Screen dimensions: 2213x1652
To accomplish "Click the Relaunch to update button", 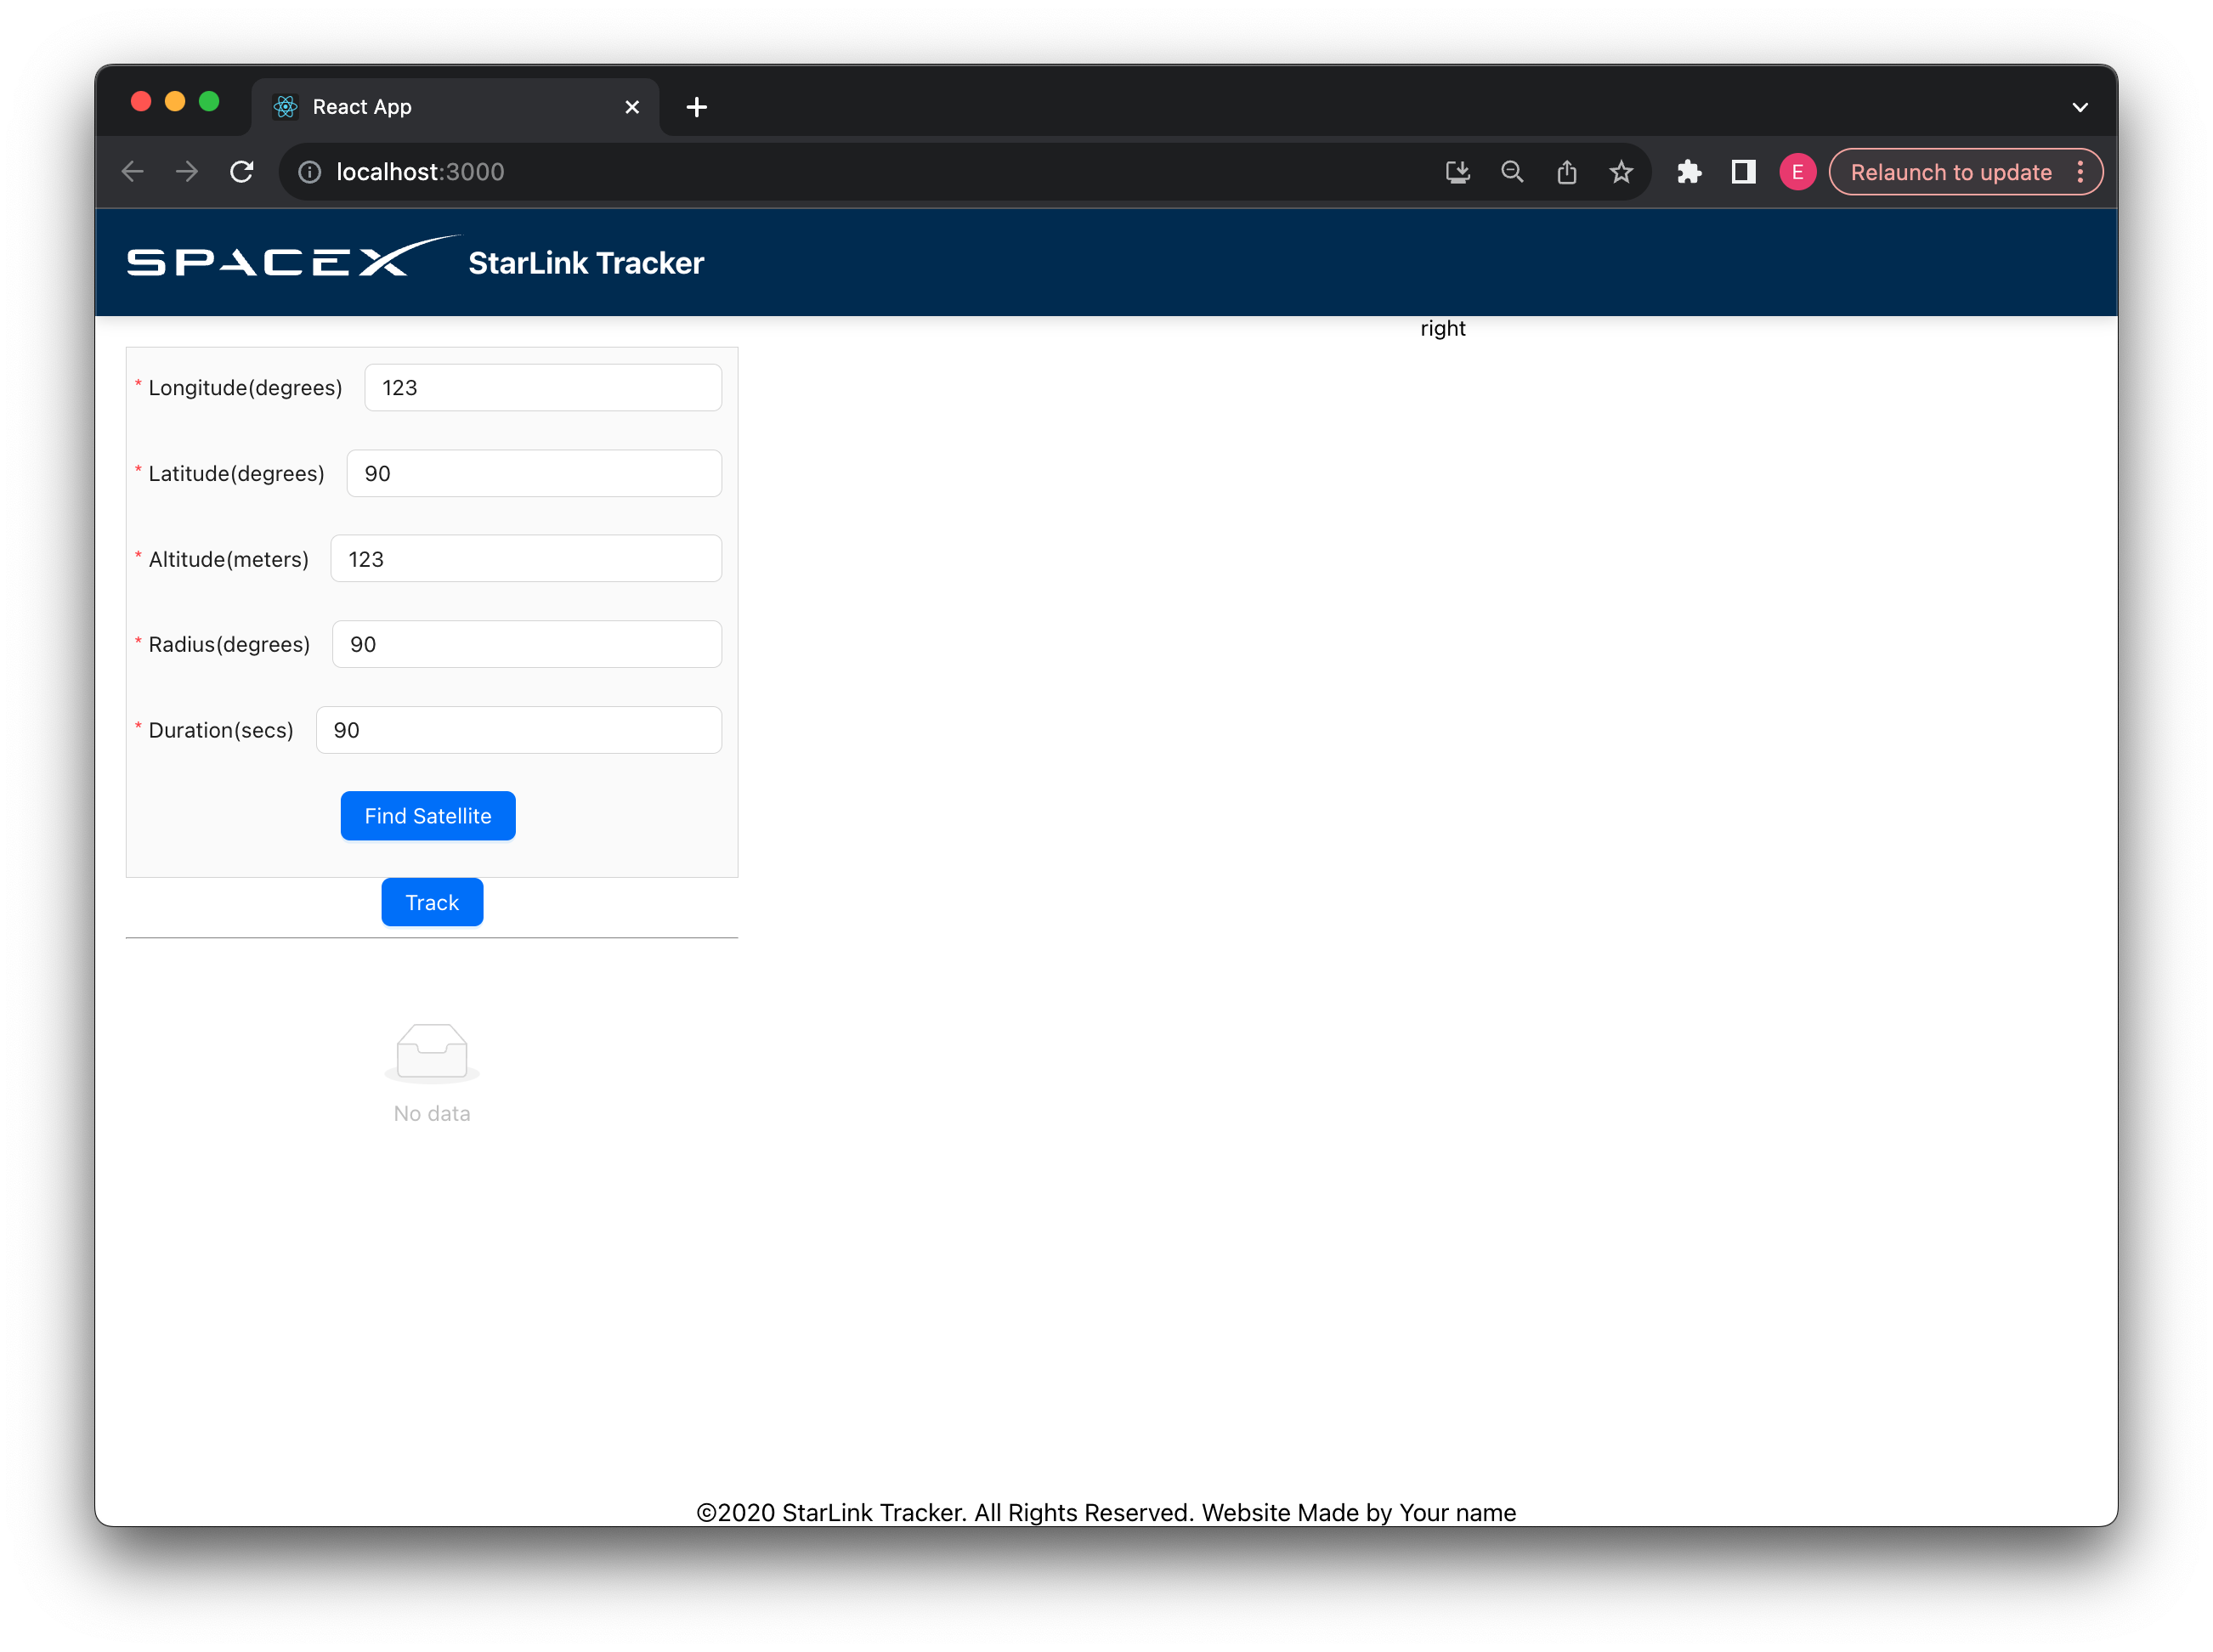I will pos(1948,172).
